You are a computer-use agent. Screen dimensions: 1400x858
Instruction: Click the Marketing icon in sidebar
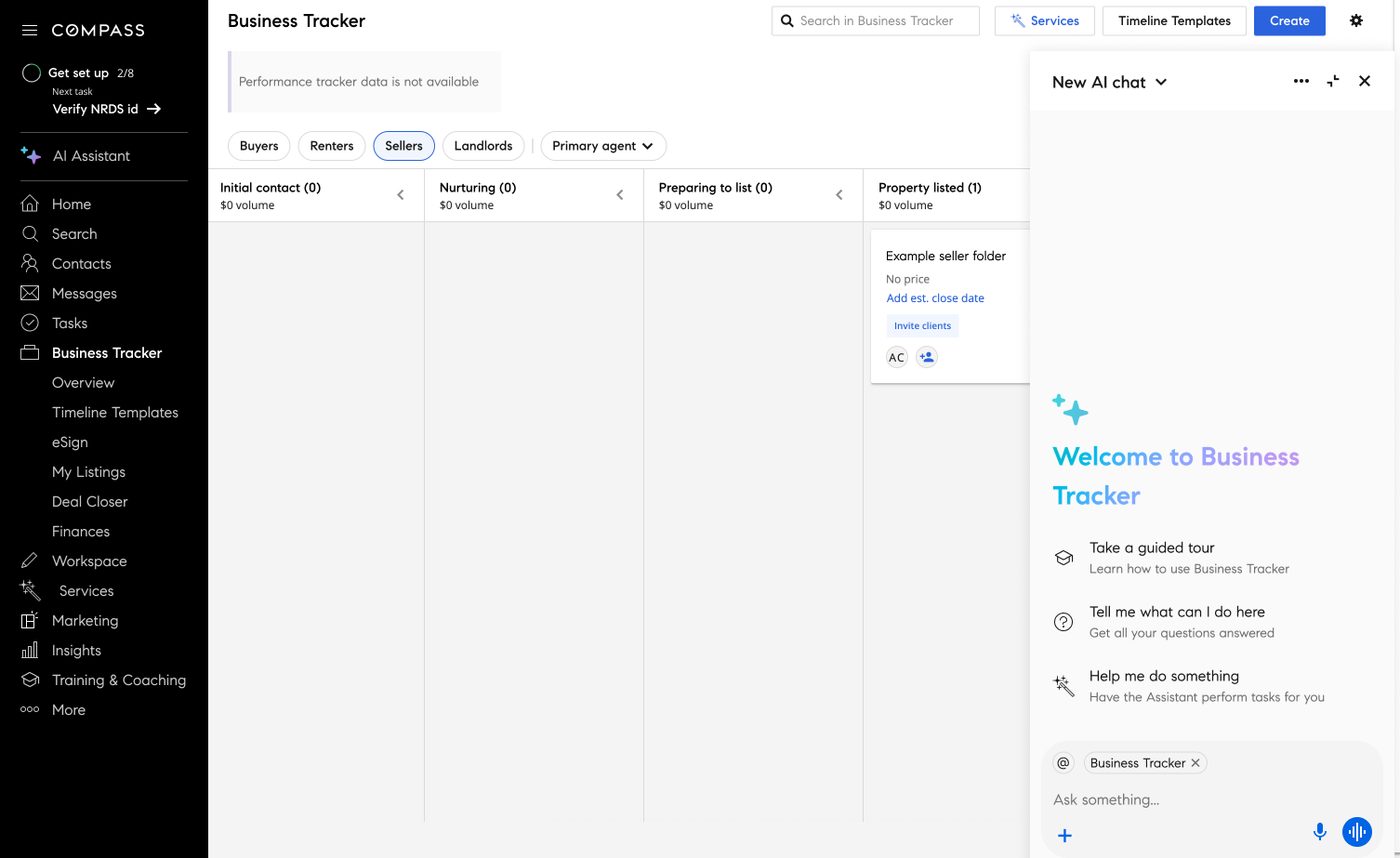point(30,620)
